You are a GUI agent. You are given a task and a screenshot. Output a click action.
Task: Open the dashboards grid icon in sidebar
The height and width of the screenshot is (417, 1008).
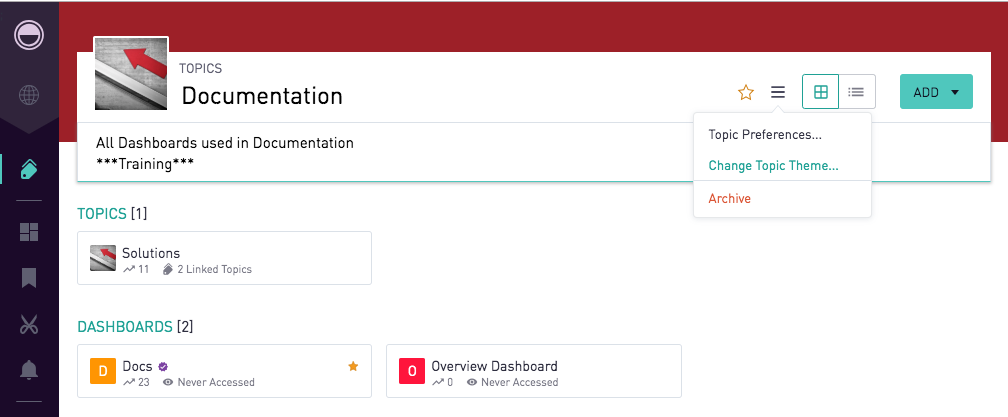pyautogui.click(x=29, y=232)
